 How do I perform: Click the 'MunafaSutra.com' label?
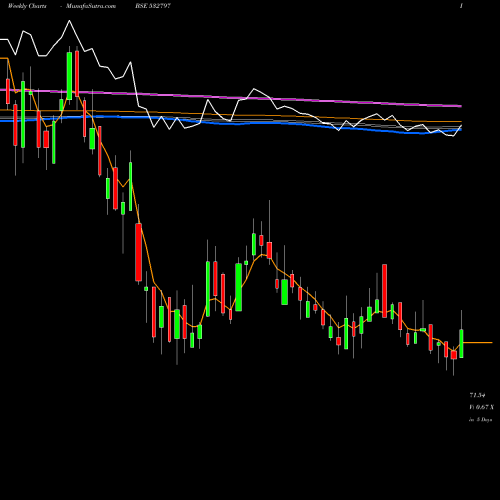[x=91, y=6]
